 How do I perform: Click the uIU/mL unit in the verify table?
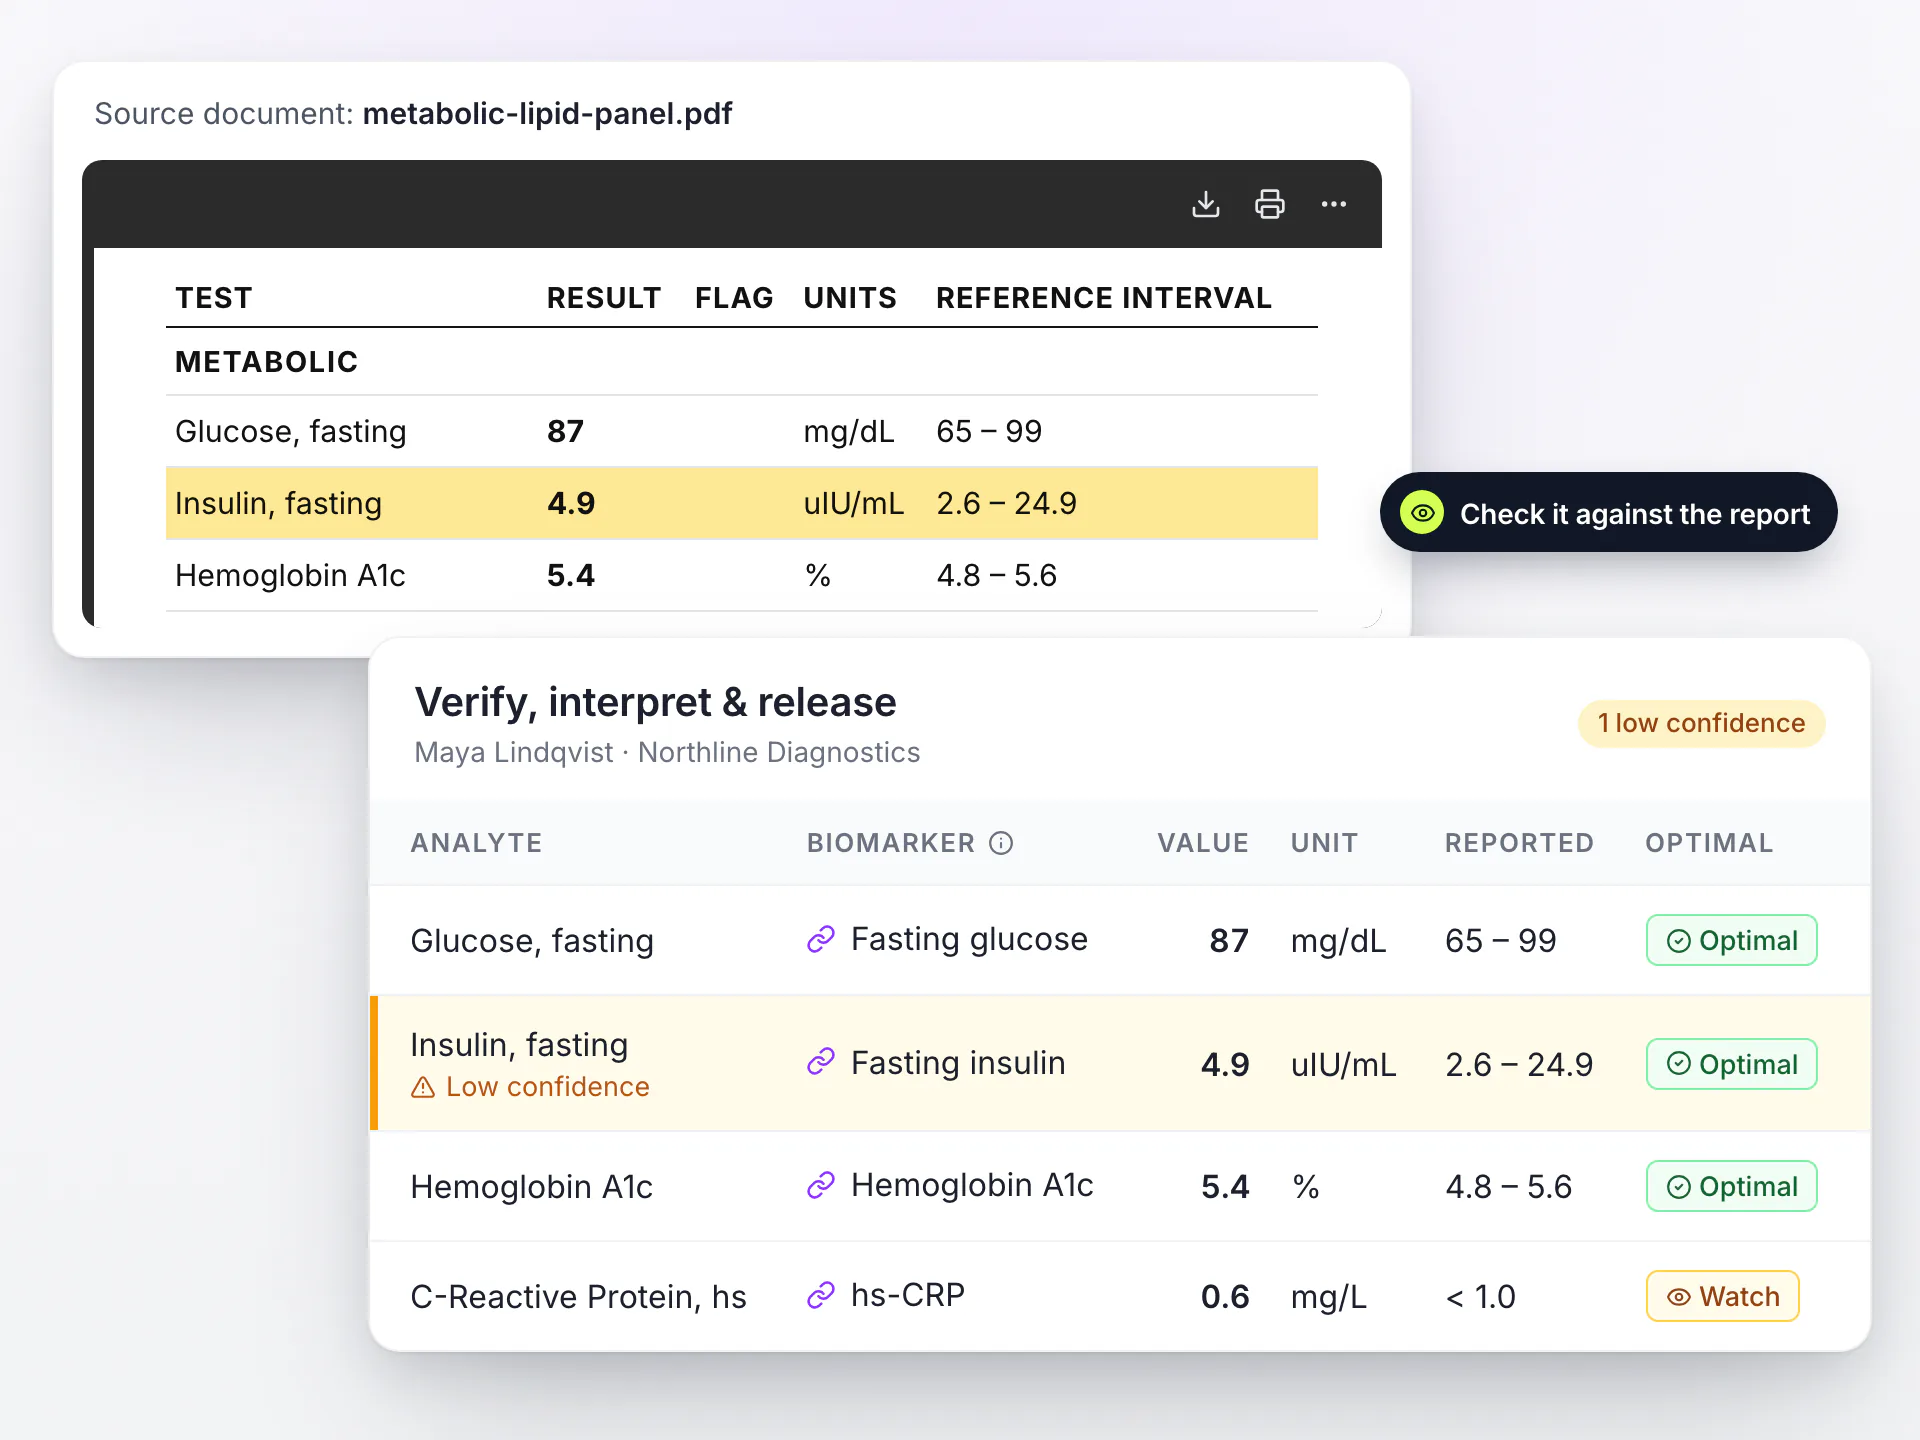pyautogui.click(x=1343, y=1065)
